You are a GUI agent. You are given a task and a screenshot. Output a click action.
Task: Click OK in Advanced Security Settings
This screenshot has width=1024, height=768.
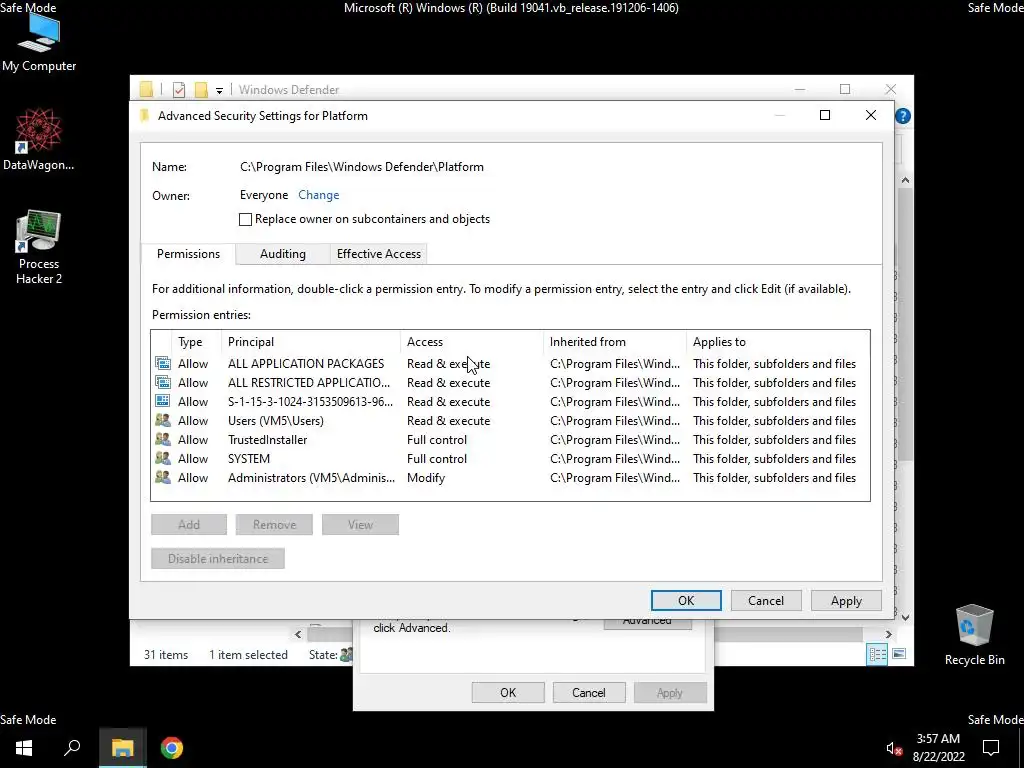coord(686,601)
